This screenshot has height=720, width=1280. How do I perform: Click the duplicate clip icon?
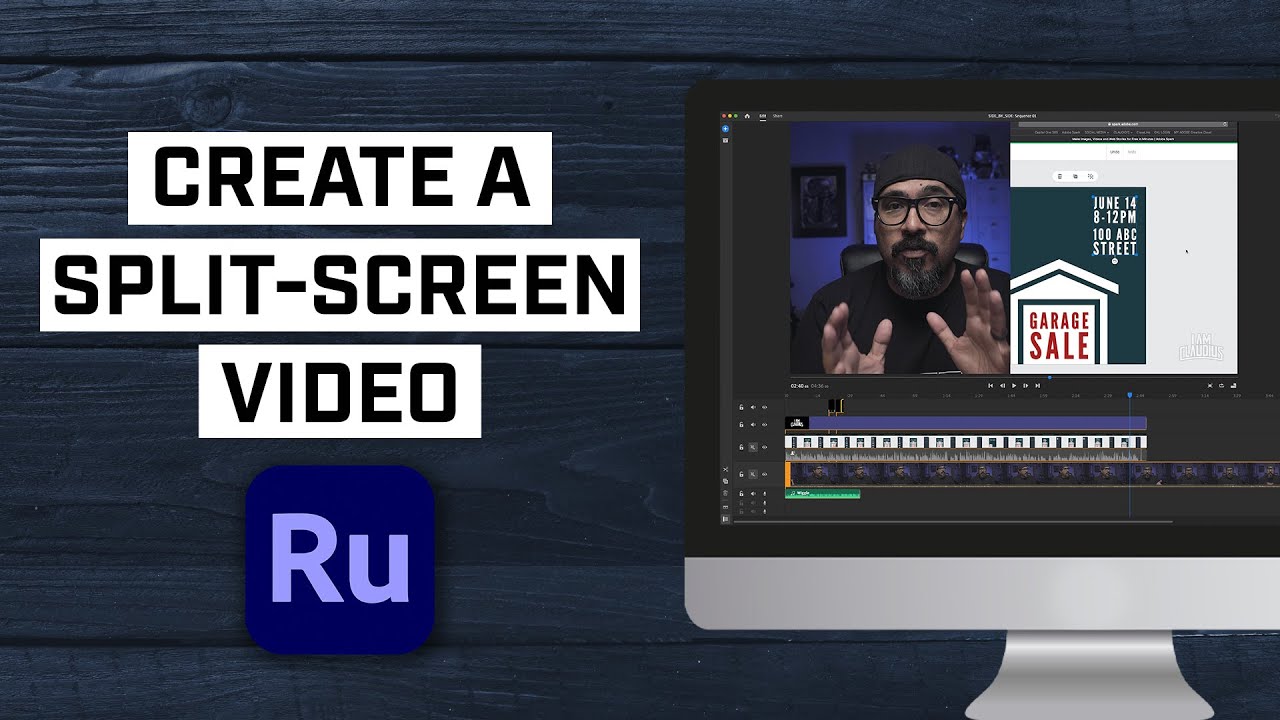(725, 481)
